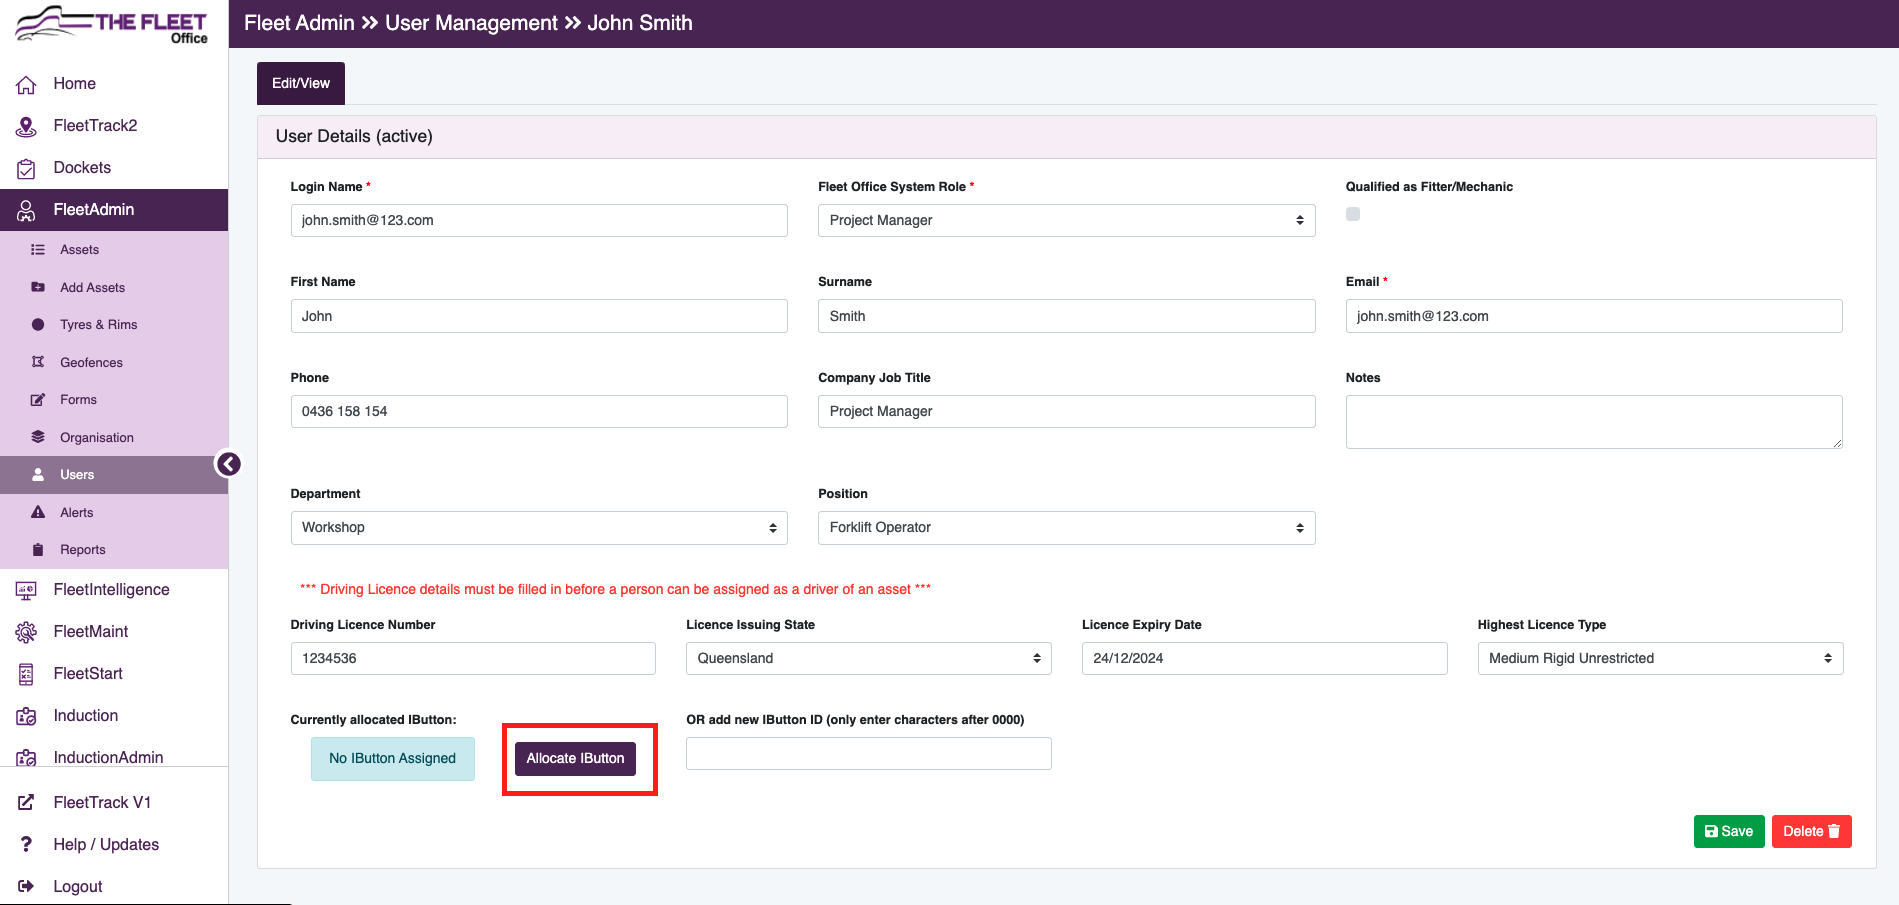
Task: Click the Allocate IButton button
Action: click(x=575, y=758)
